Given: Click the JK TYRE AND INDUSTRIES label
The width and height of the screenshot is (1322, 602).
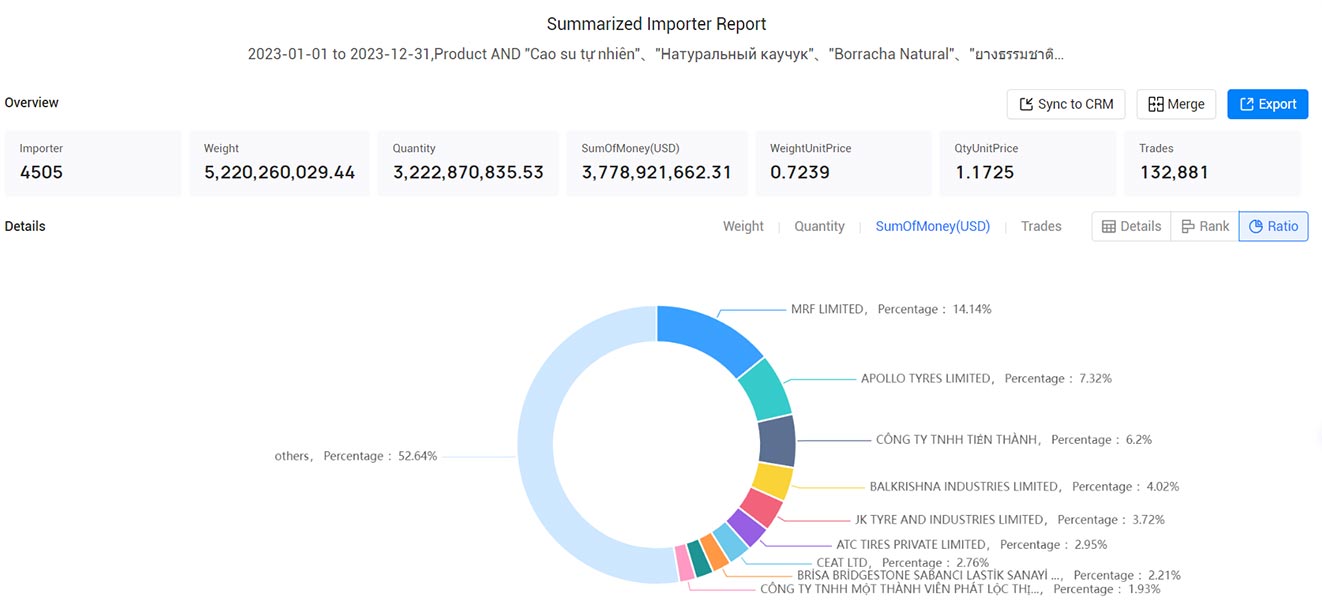Looking at the screenshot, I should tap(1010, 519).
